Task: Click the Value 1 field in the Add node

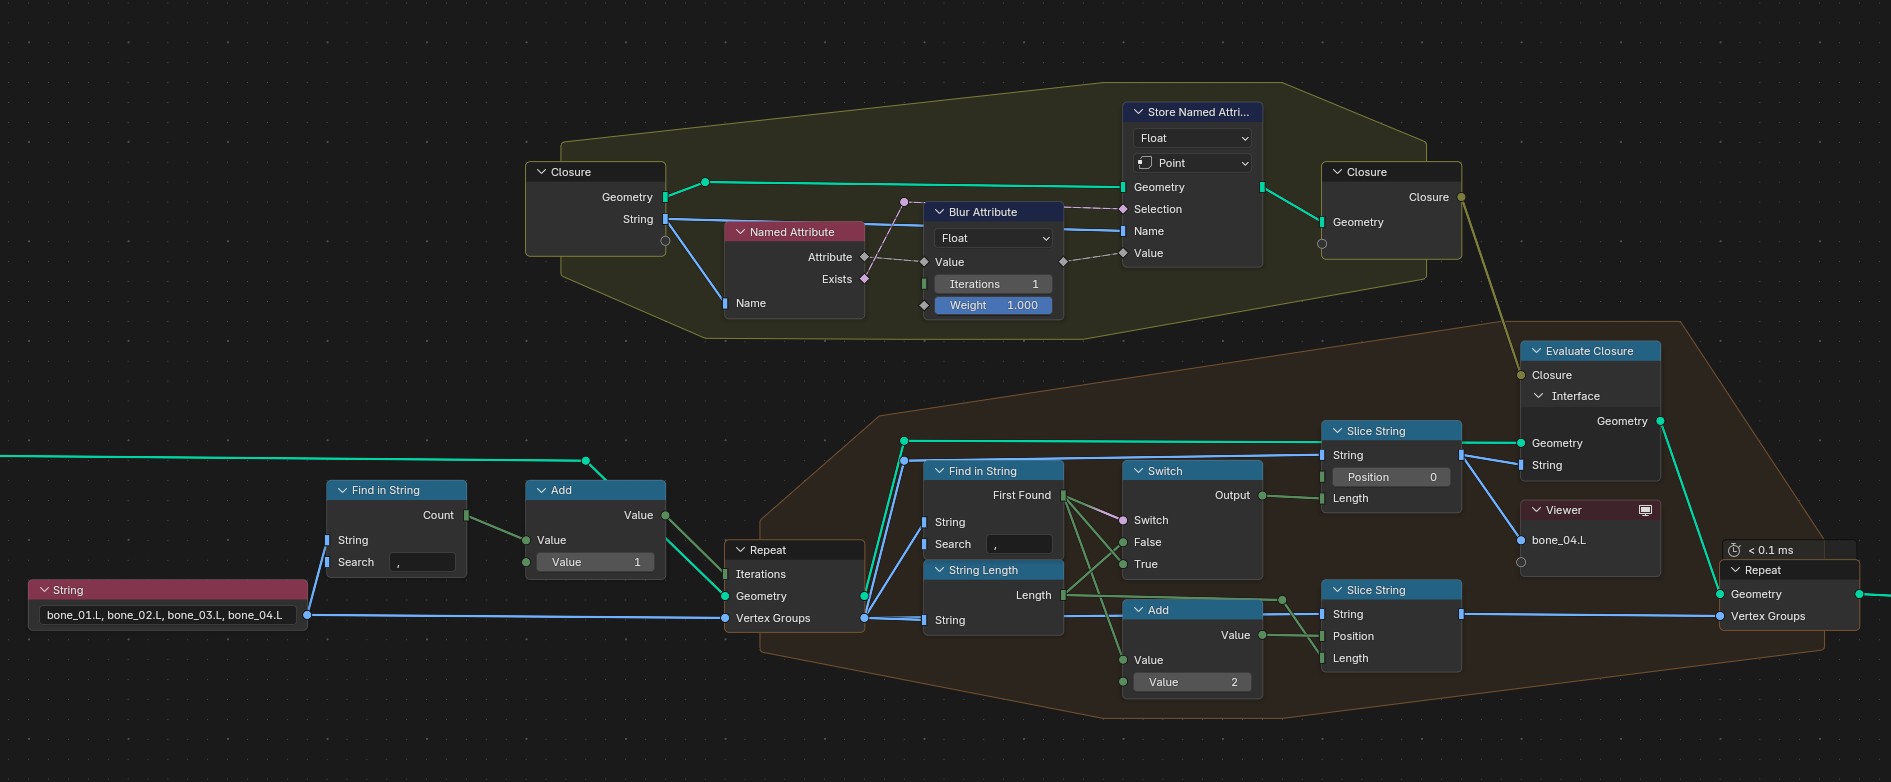Action: pos(595,562)
